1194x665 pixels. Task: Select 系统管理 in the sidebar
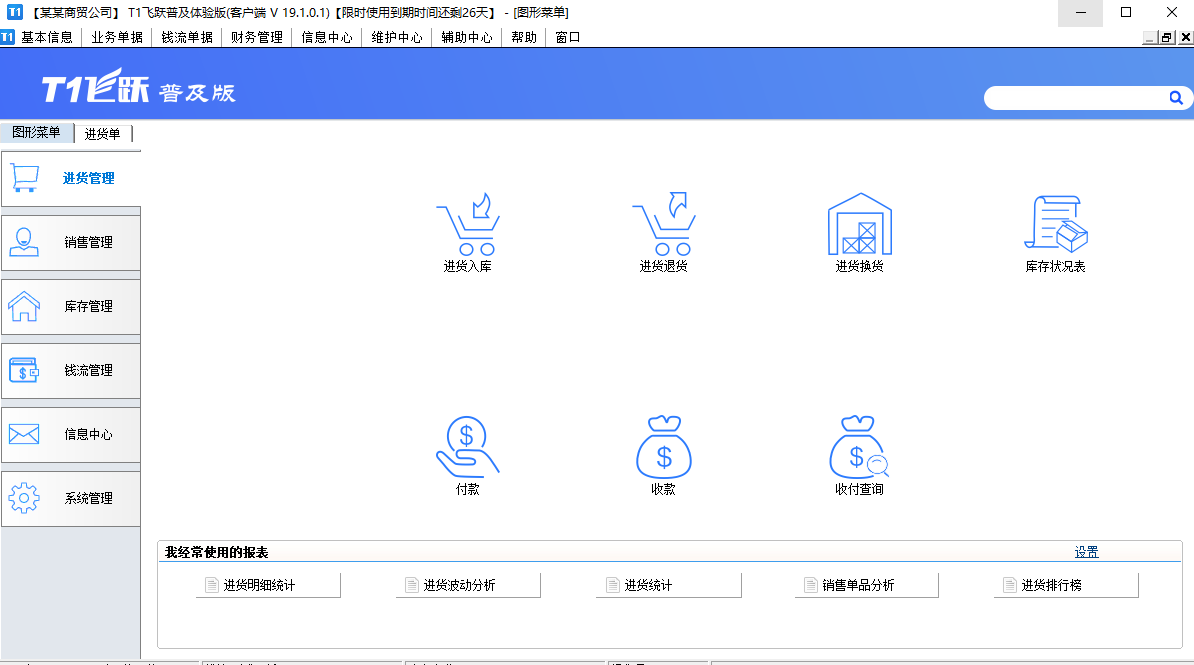point(71,498)
